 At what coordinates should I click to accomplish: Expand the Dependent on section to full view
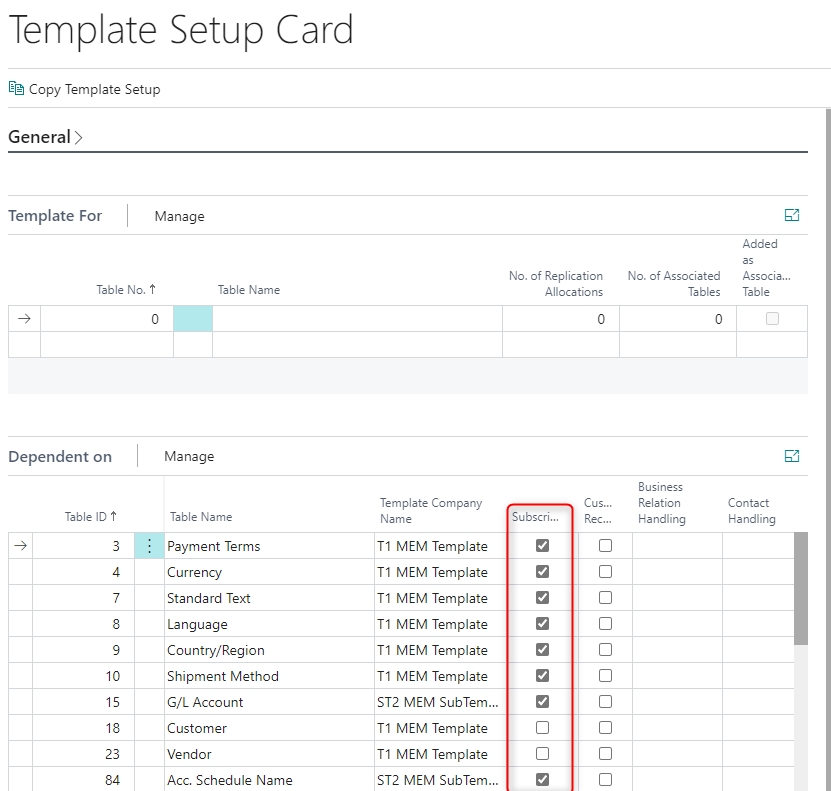point(792,456)
